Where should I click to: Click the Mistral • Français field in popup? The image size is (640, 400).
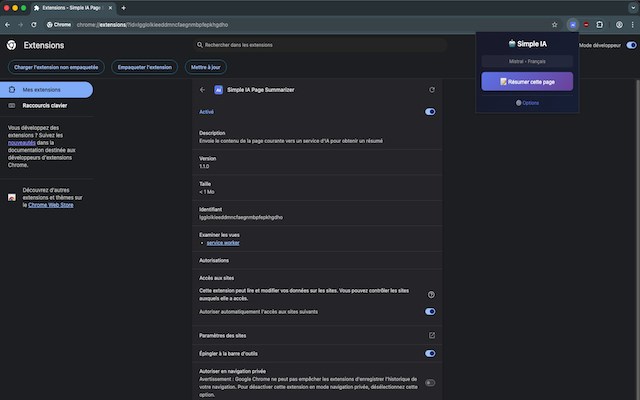click(x=527, y=61)
